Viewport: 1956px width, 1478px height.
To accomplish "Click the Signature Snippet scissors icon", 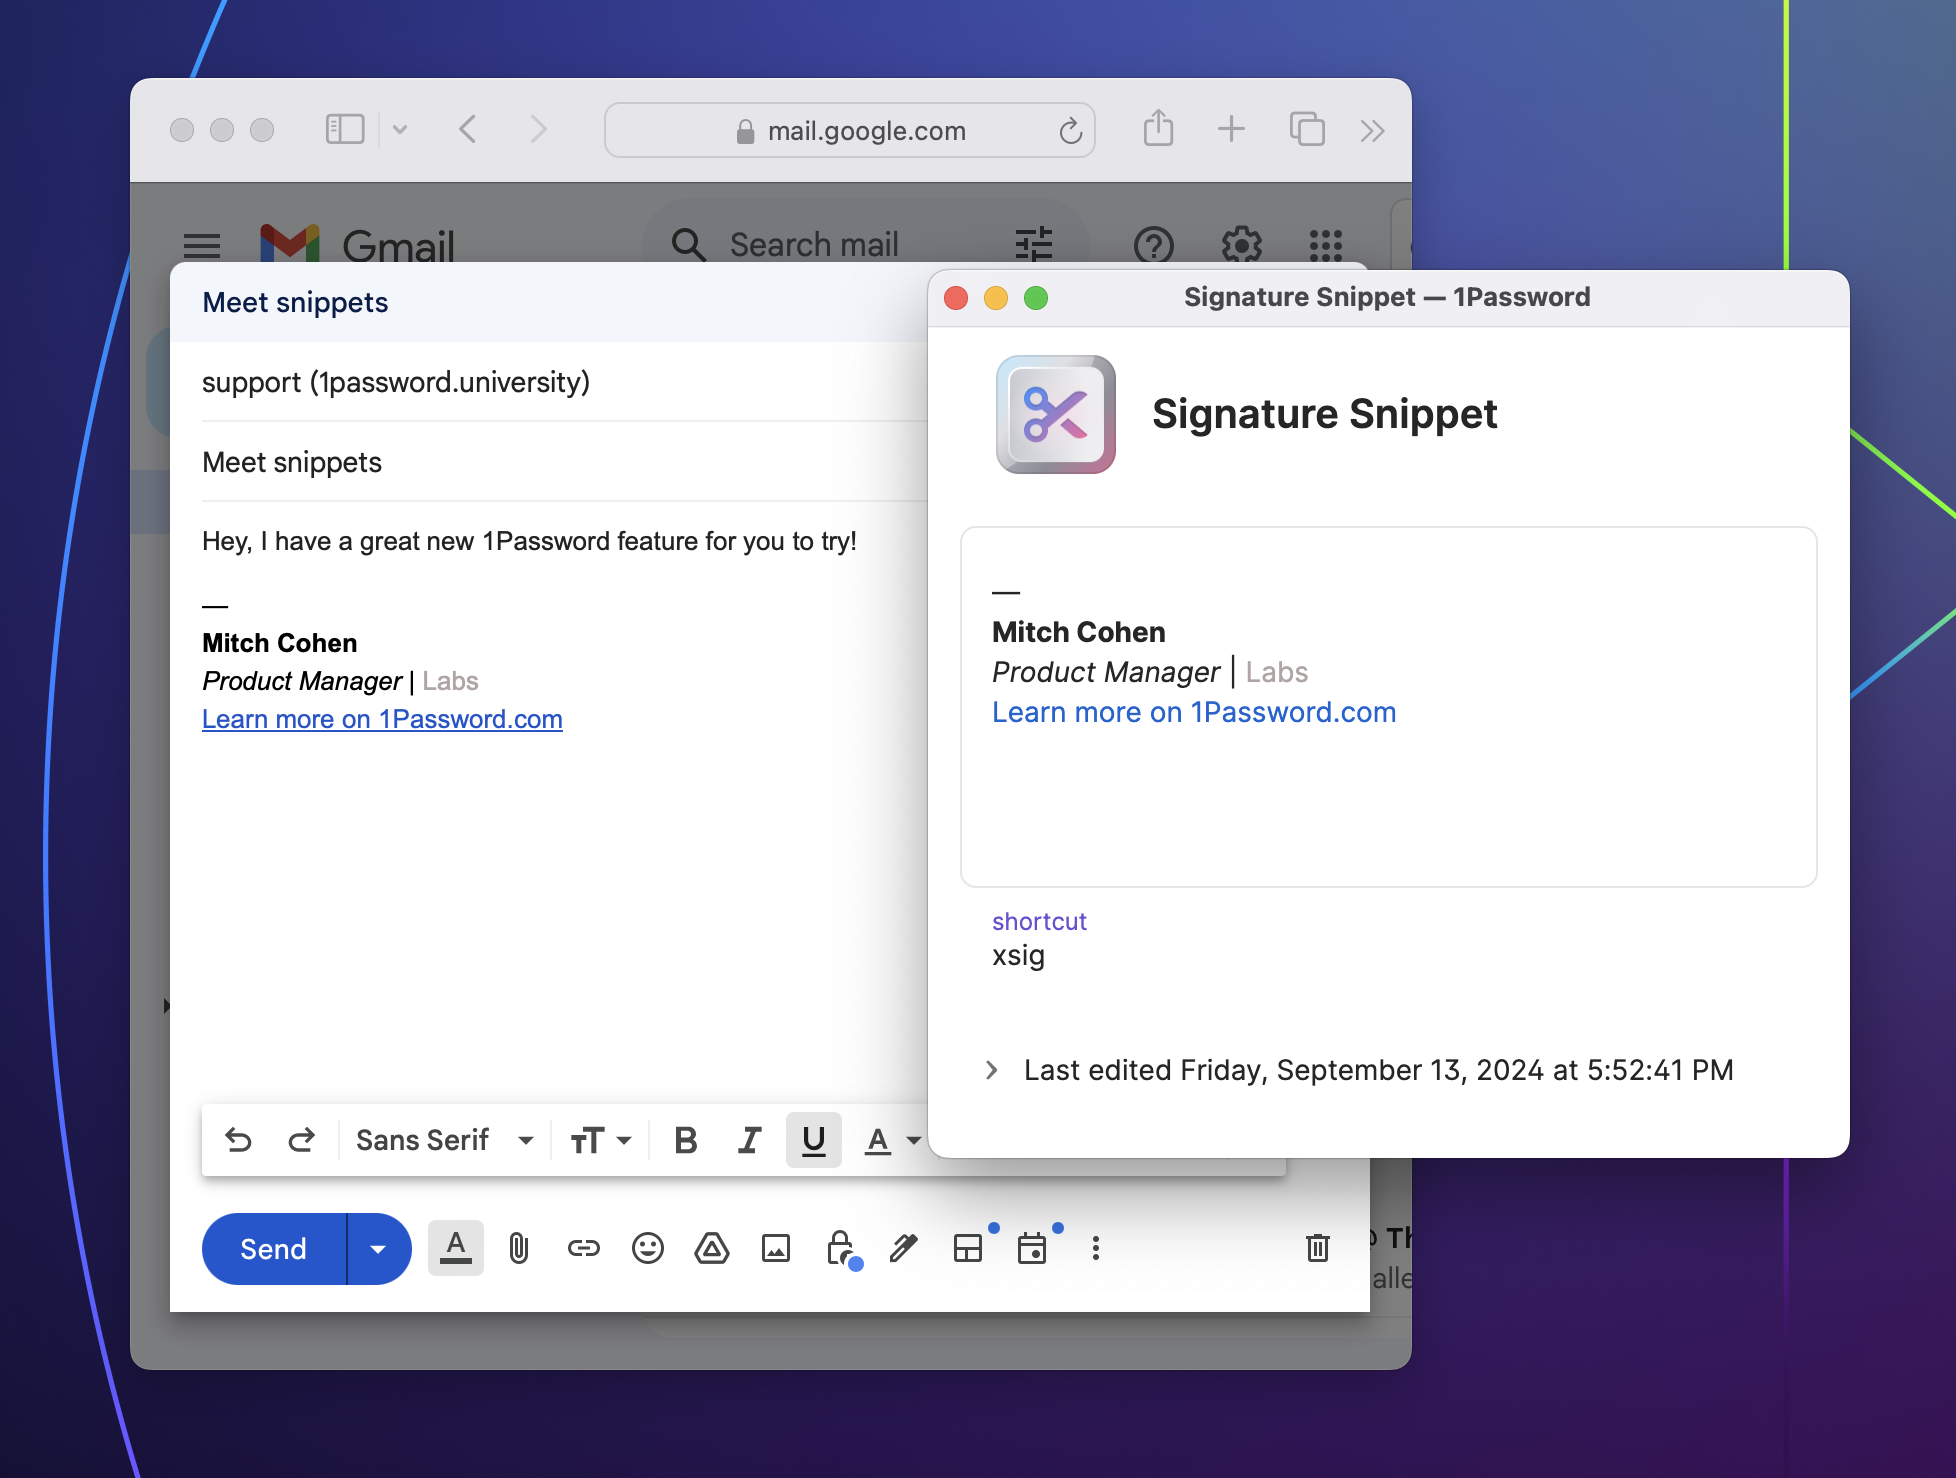I will (x=1056, y=414).
